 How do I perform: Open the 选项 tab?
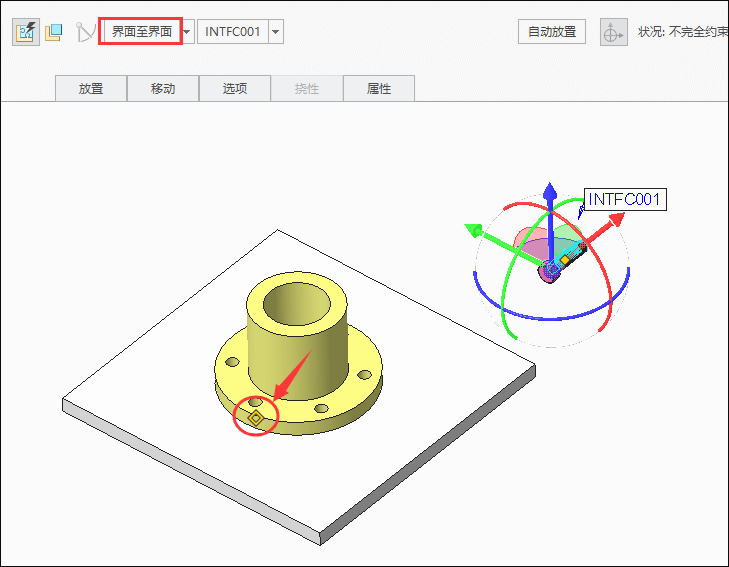point(235,88)
